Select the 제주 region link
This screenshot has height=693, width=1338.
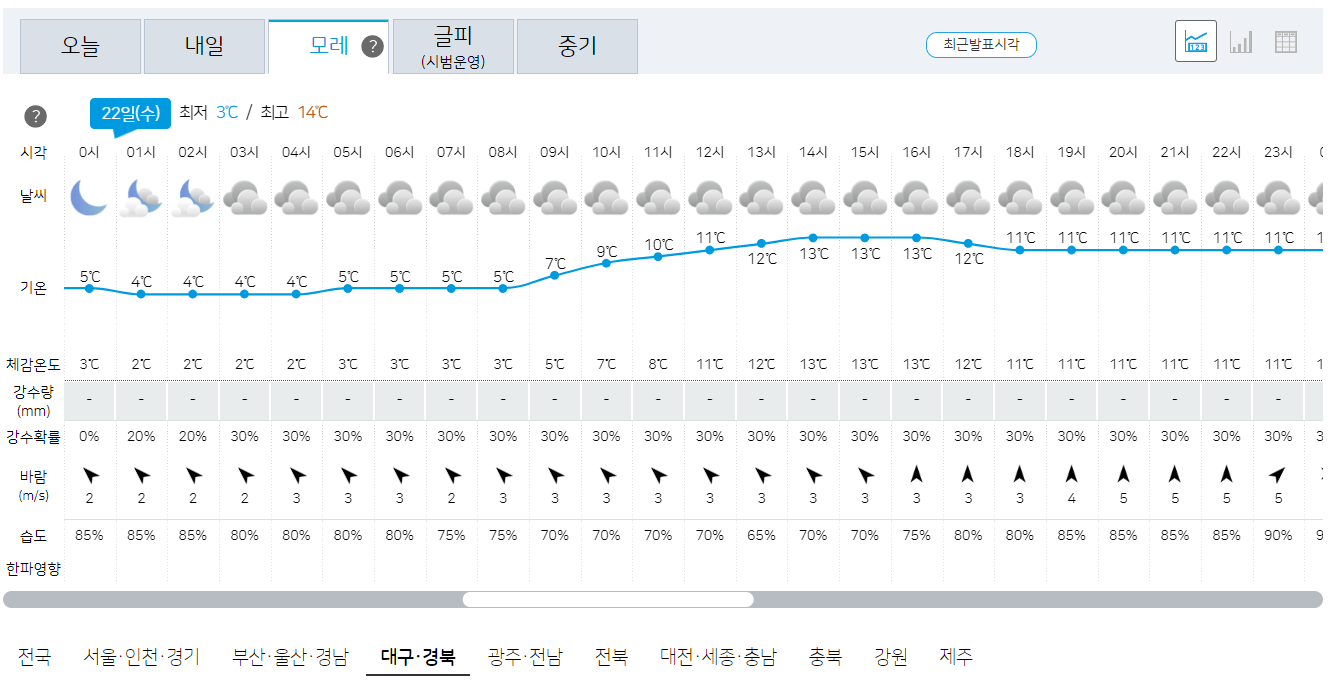957,657
